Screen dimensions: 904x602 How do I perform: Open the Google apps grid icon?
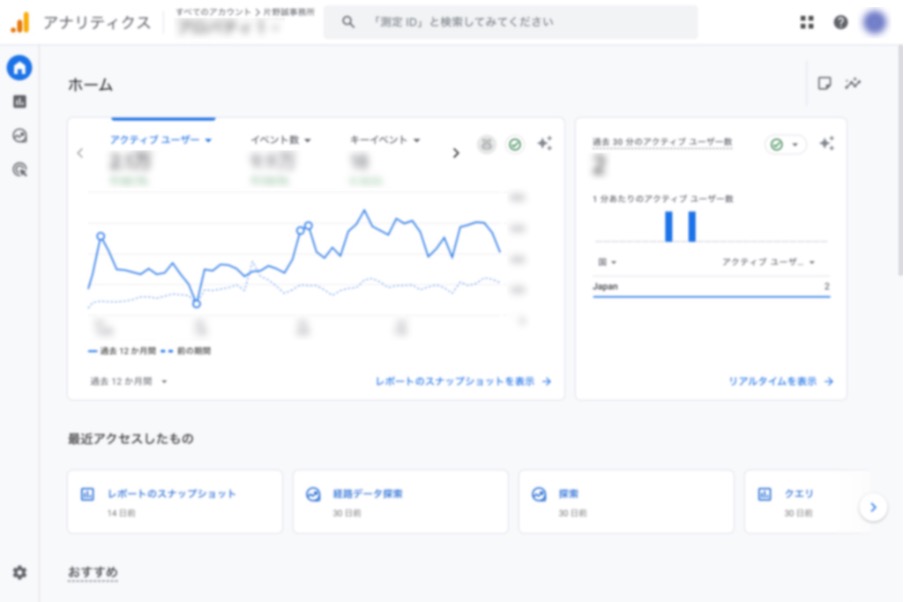pyautogui.click(x=807, y=22)
